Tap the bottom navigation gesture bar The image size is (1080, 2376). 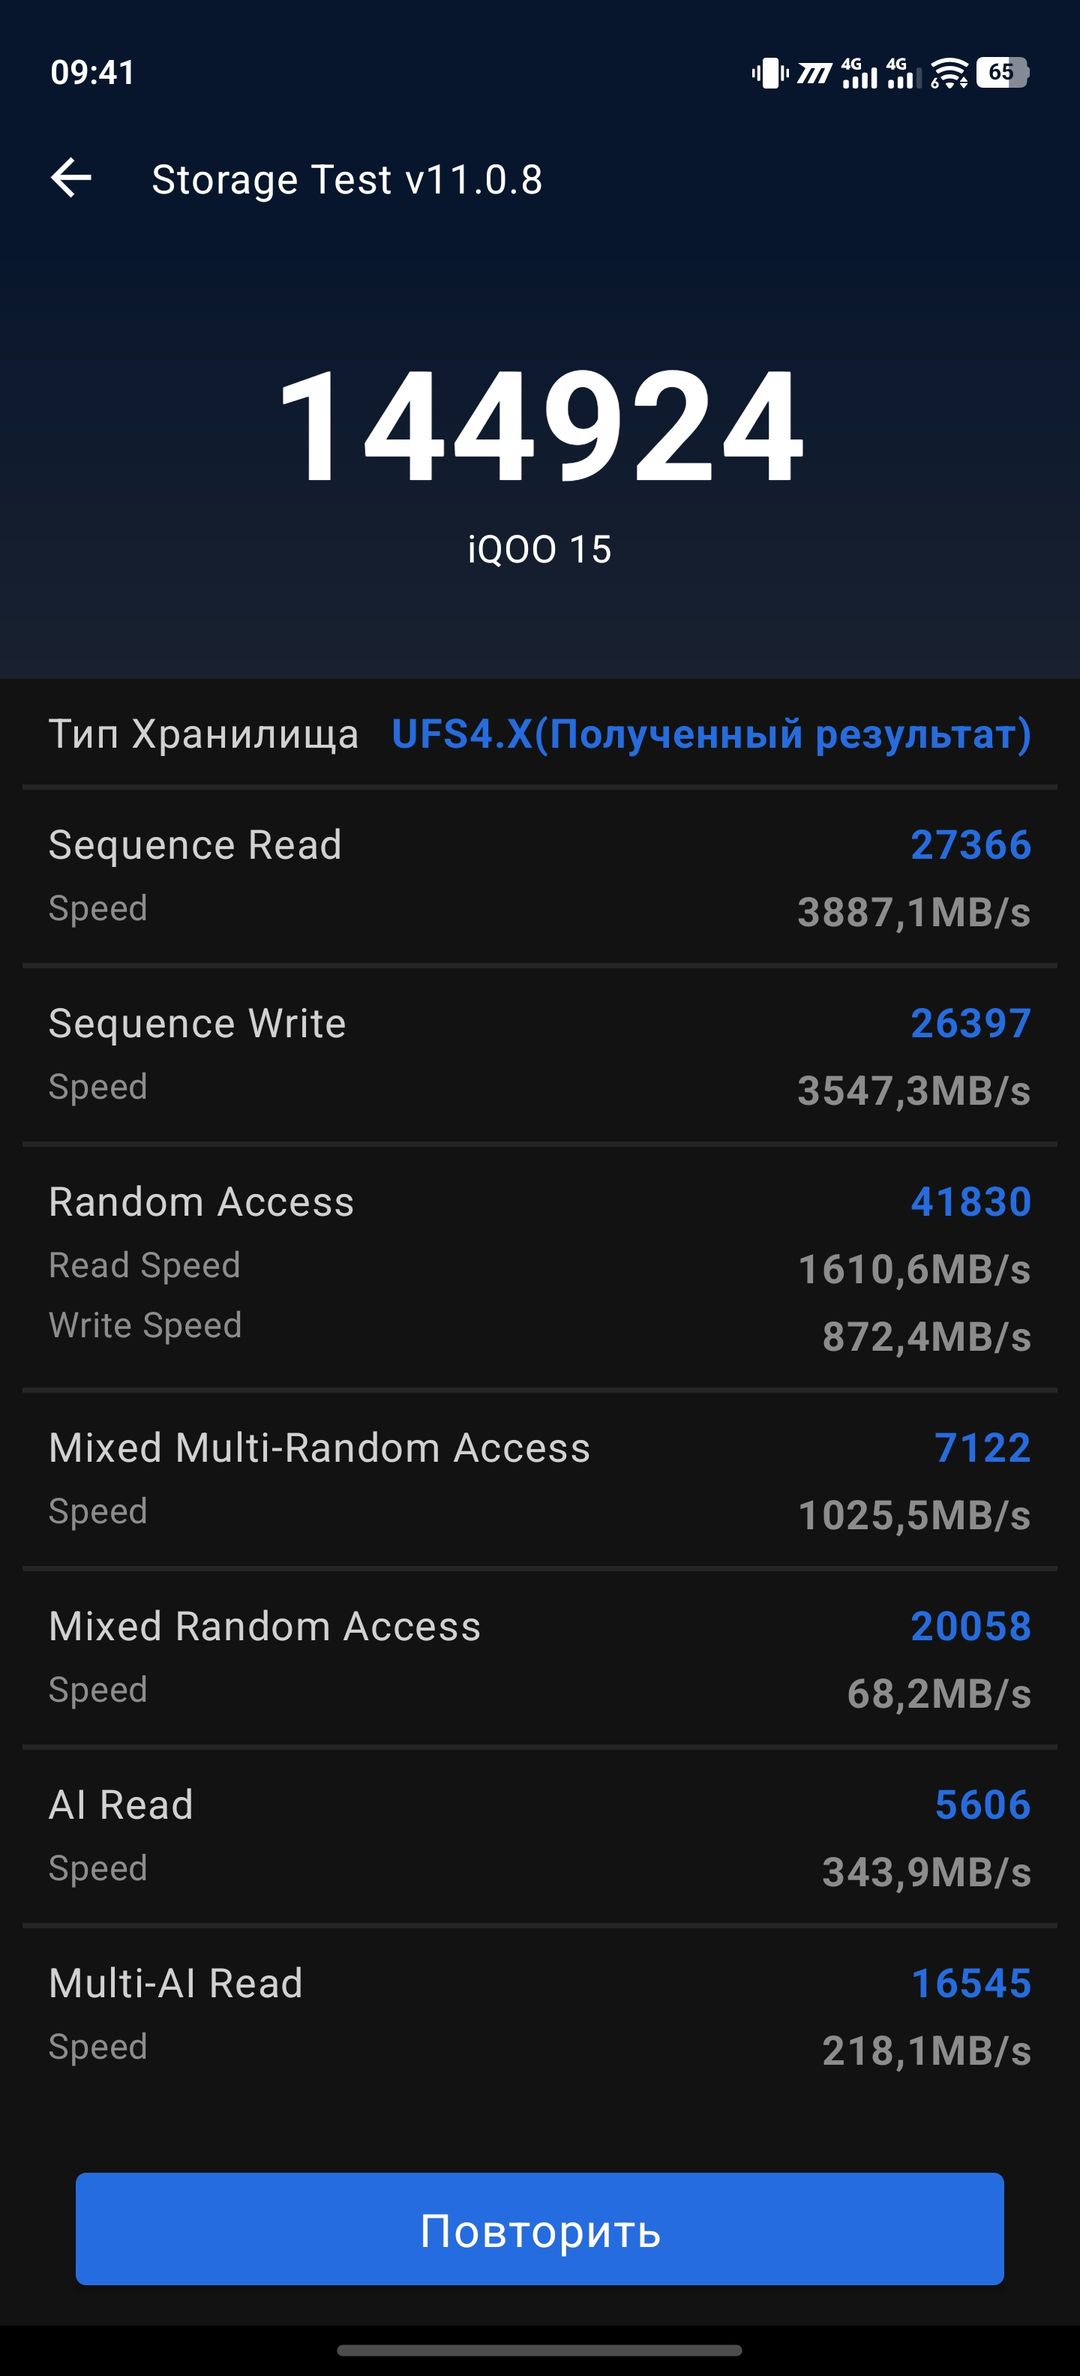click(x=540, y=2350)
